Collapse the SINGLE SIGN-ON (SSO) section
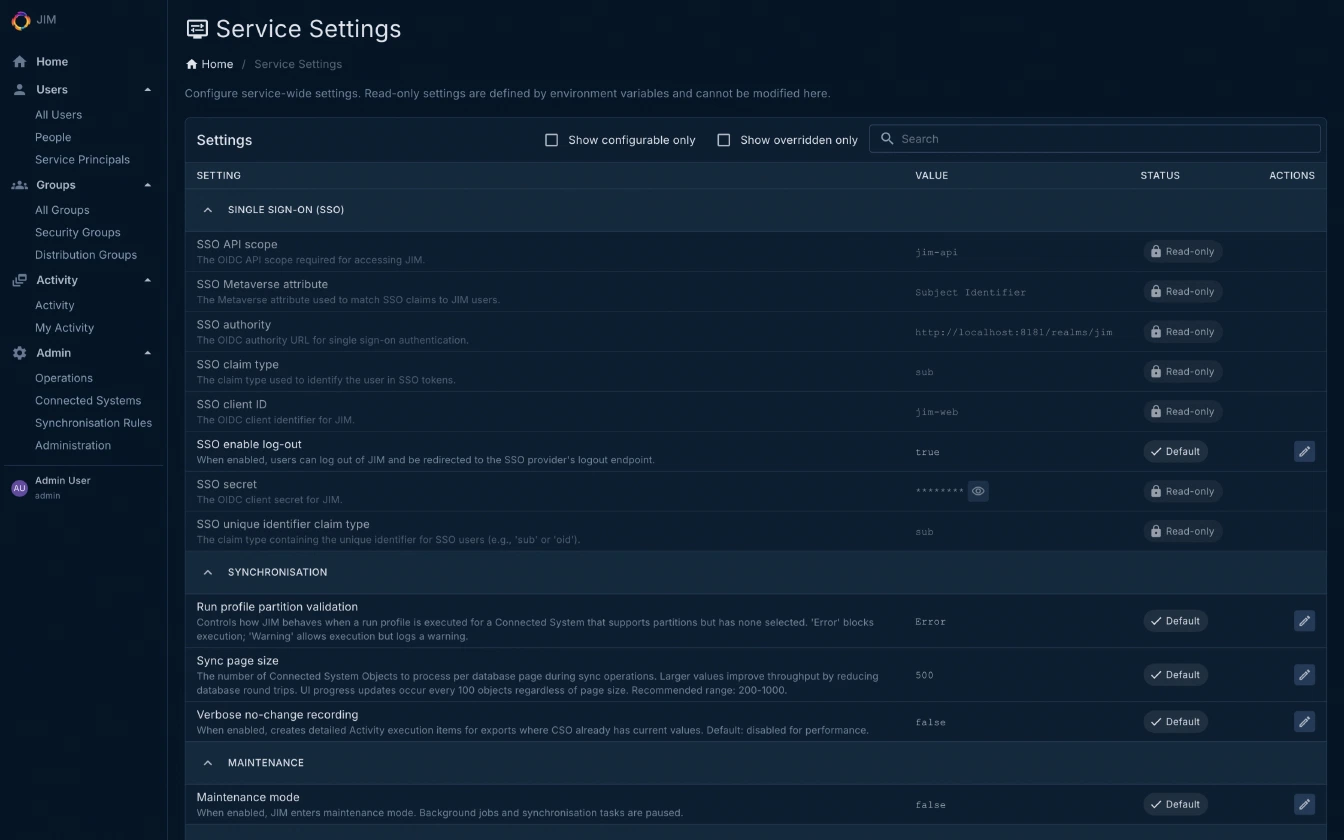This screenshot has width=1344, height=840. point(208,210)
